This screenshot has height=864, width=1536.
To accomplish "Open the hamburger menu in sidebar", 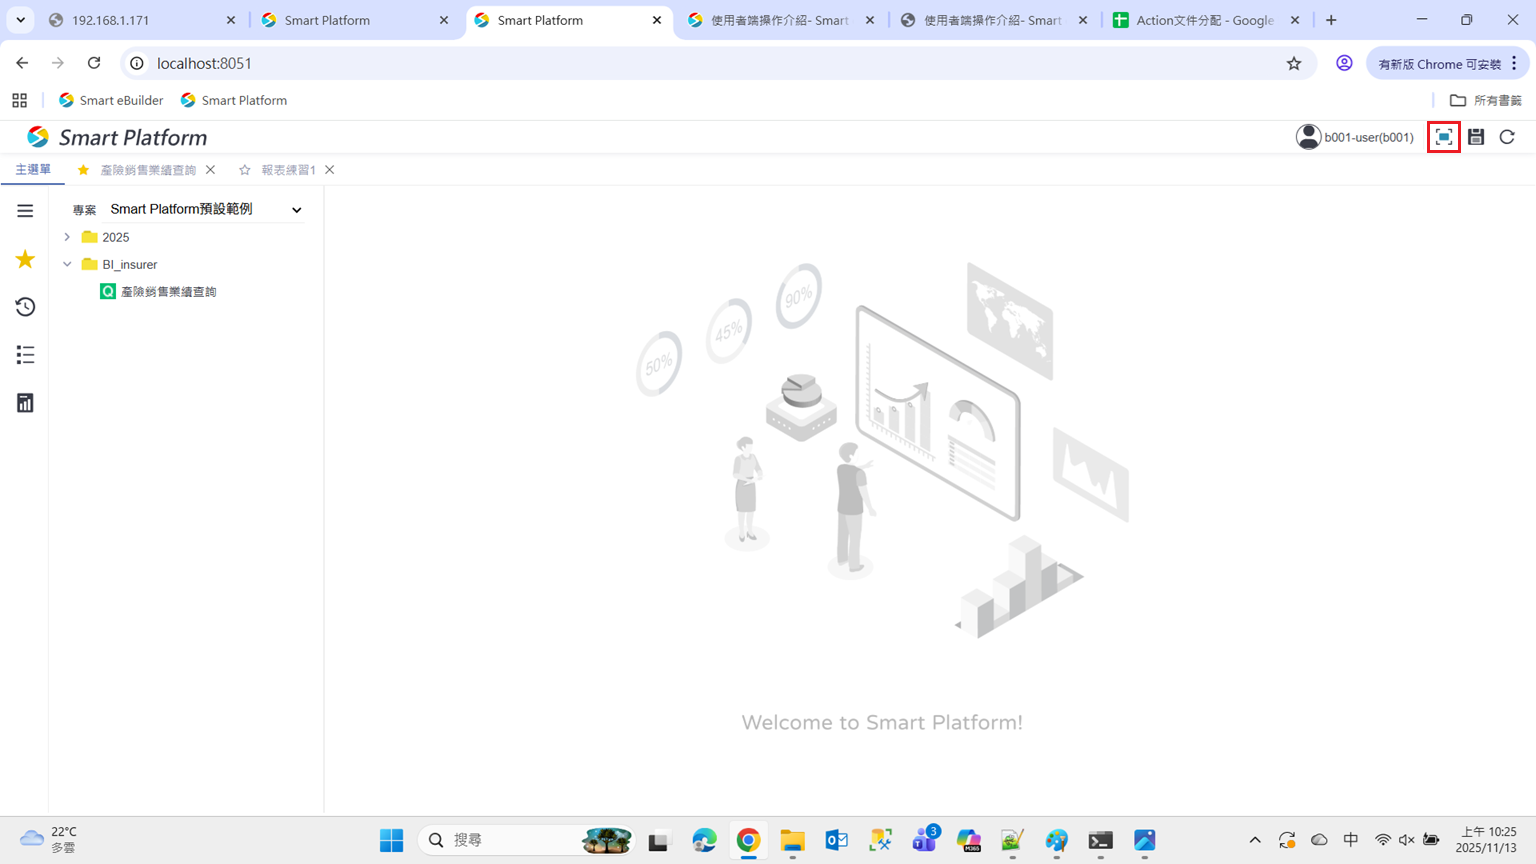I will point(25,211).
